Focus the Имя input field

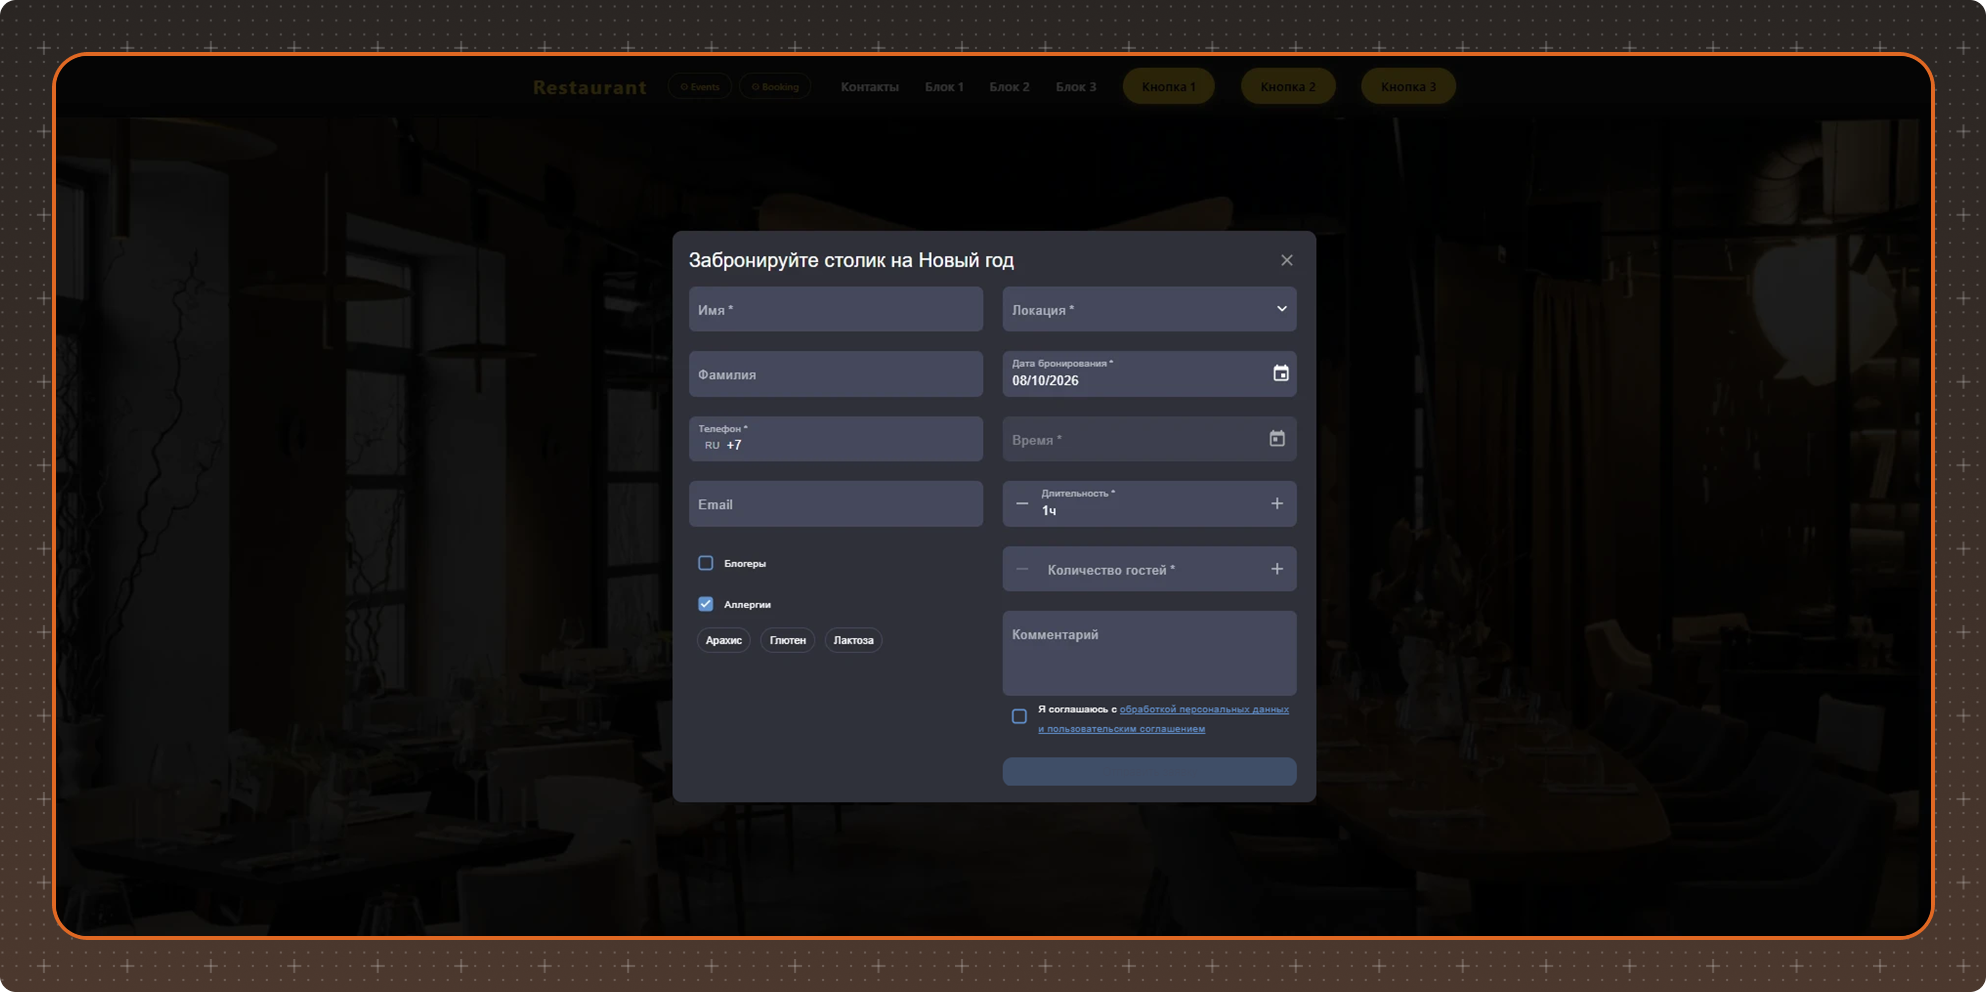click(836, 309)
